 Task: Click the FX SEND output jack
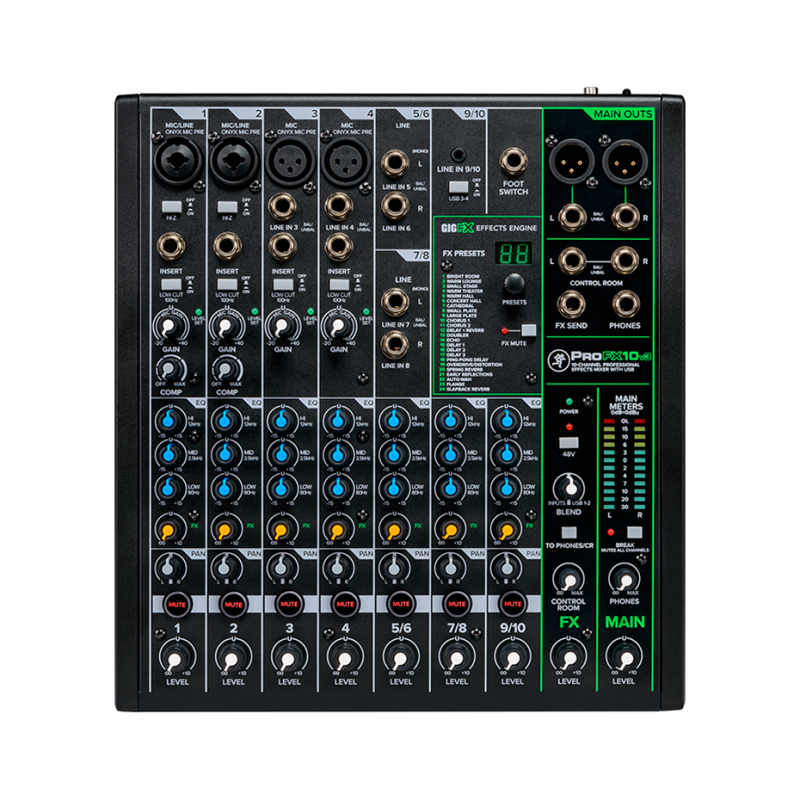(571, 304)
